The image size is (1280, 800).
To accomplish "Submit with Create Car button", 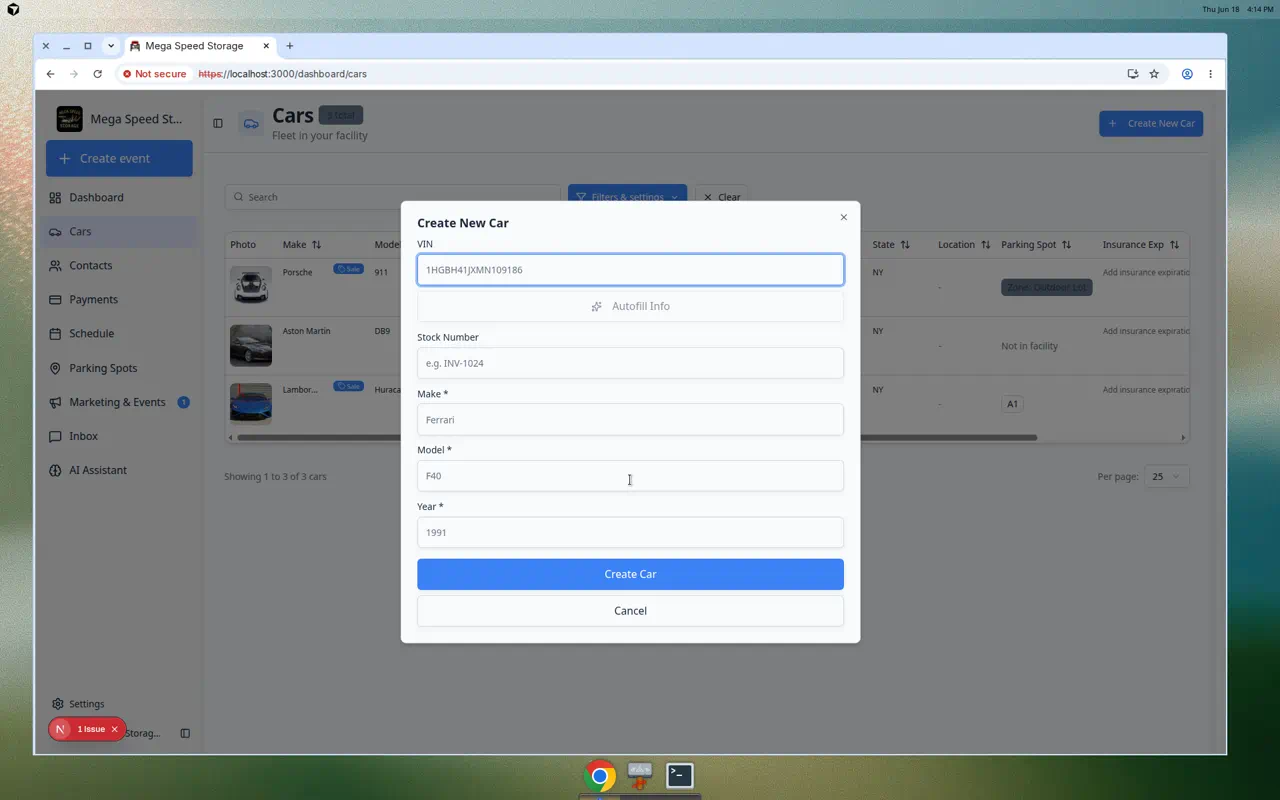I will click(630, 574).
